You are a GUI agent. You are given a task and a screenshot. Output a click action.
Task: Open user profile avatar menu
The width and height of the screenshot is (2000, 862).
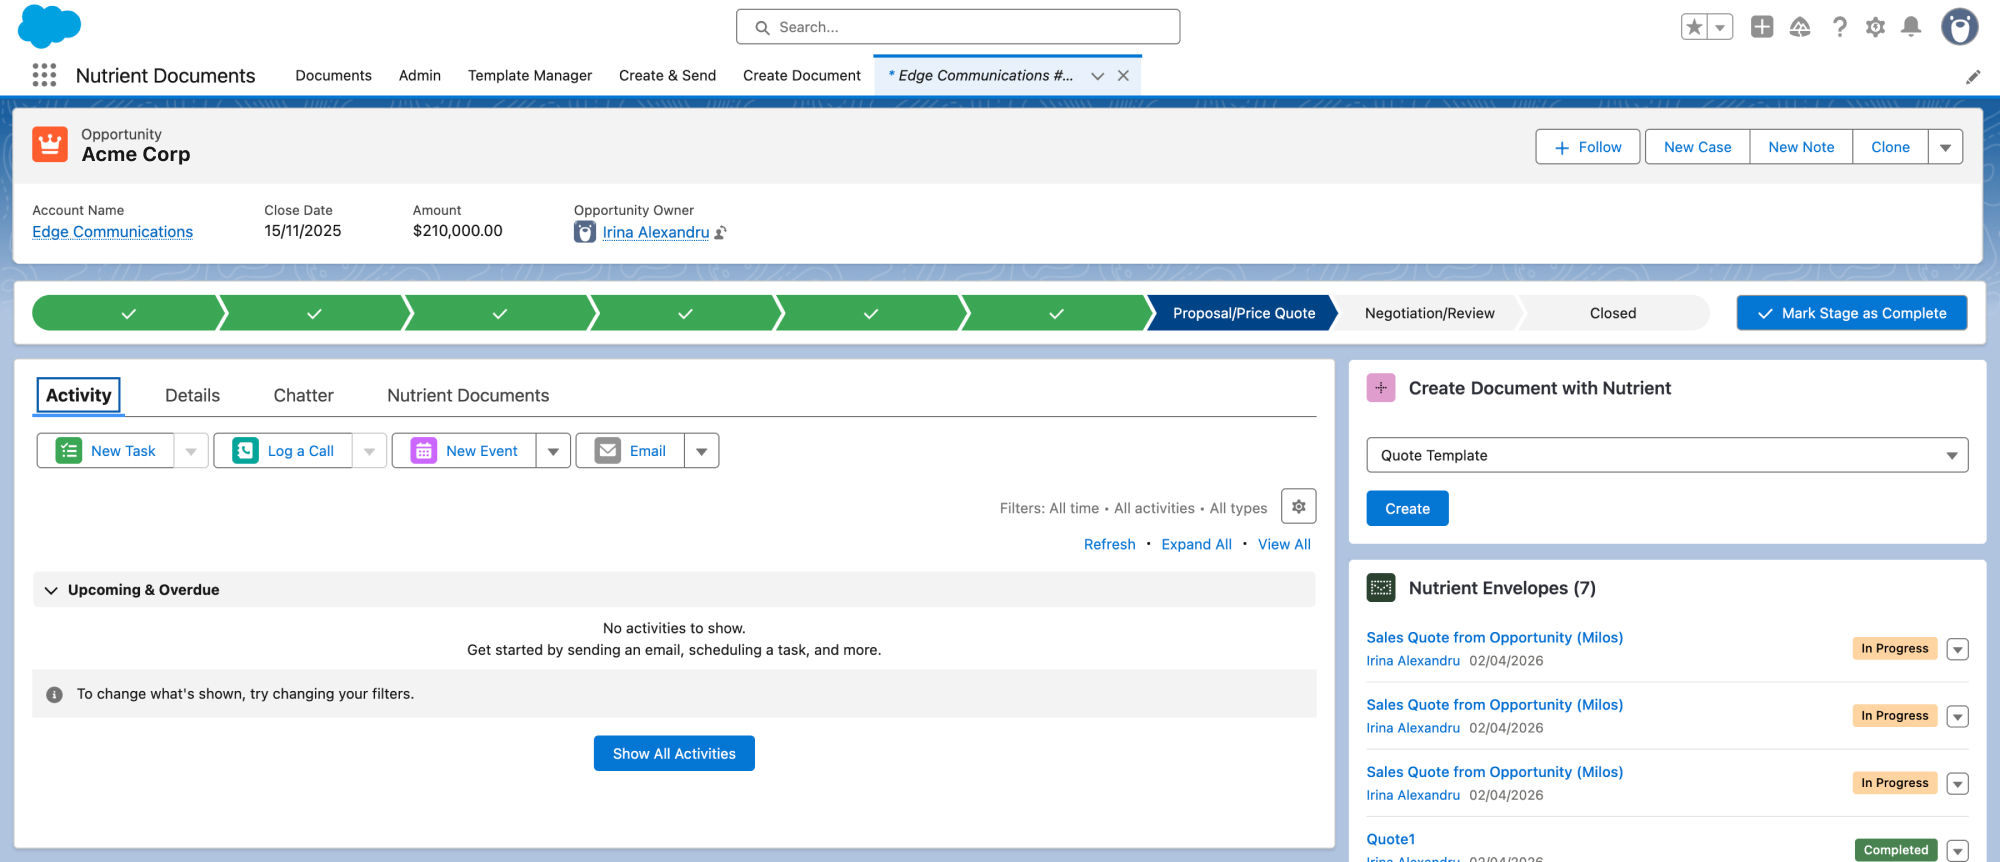click(x=1959, y=27)
